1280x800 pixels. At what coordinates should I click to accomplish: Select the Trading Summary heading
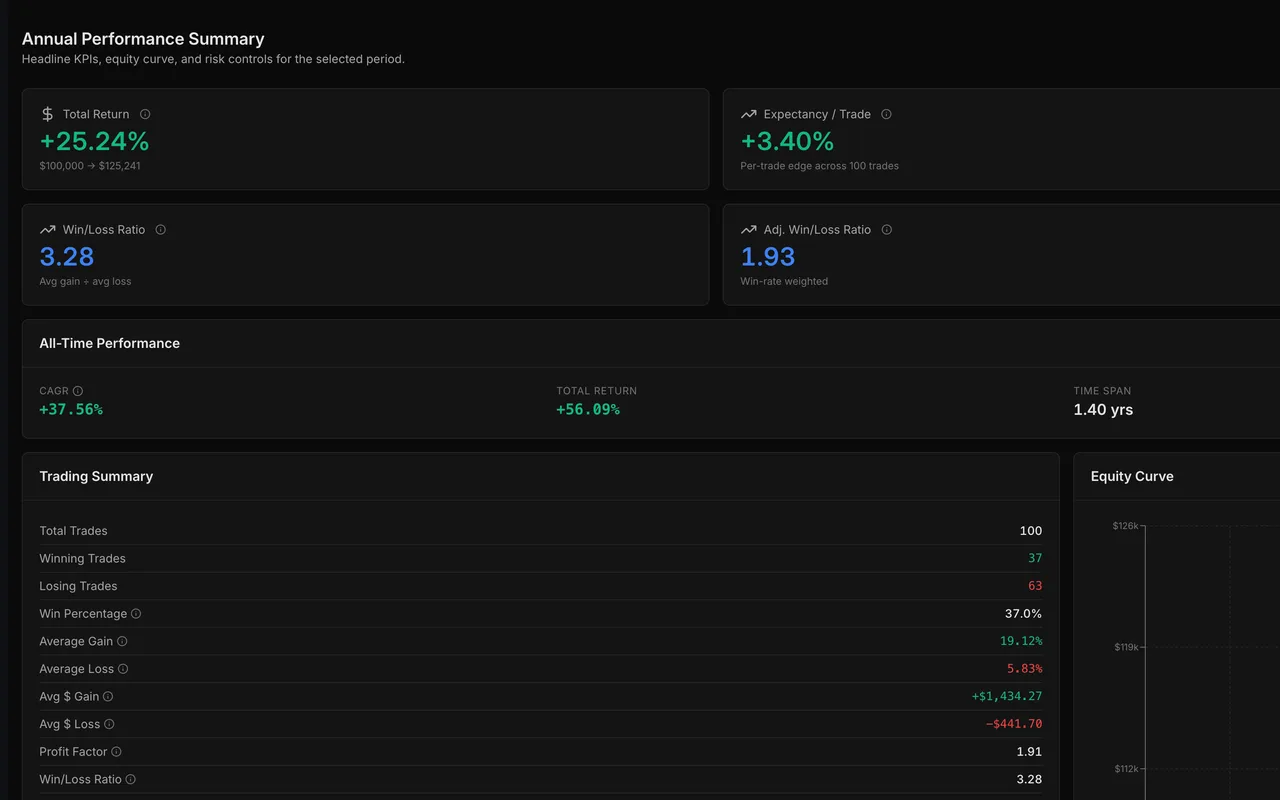tap(96, 476)
